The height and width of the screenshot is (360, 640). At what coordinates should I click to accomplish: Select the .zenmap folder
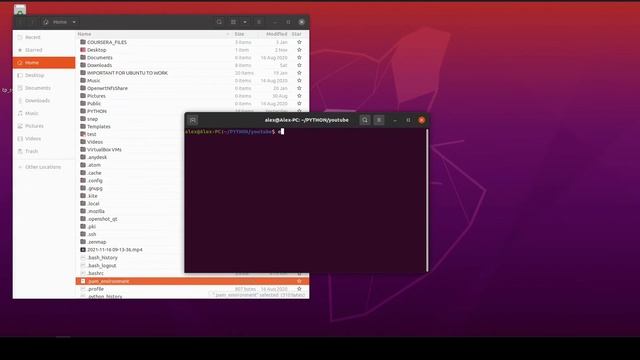click(97, 242)
